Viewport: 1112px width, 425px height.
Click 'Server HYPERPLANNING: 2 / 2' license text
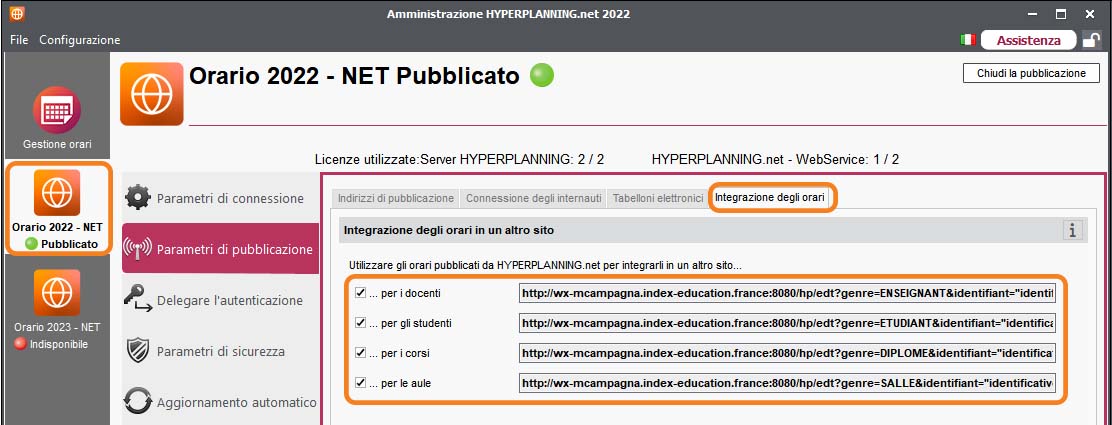tap(512, 160)
